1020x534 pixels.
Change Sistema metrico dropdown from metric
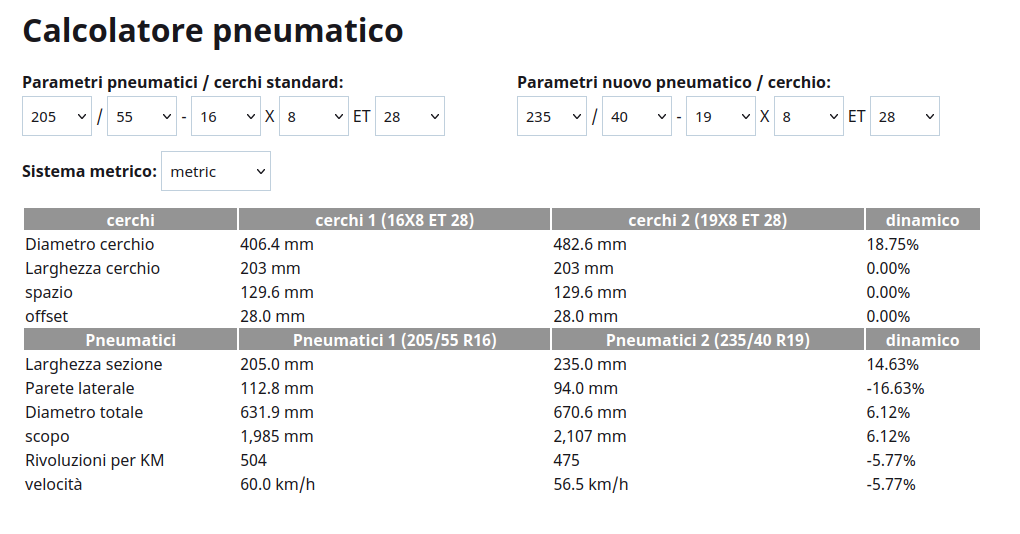point(216,171)
